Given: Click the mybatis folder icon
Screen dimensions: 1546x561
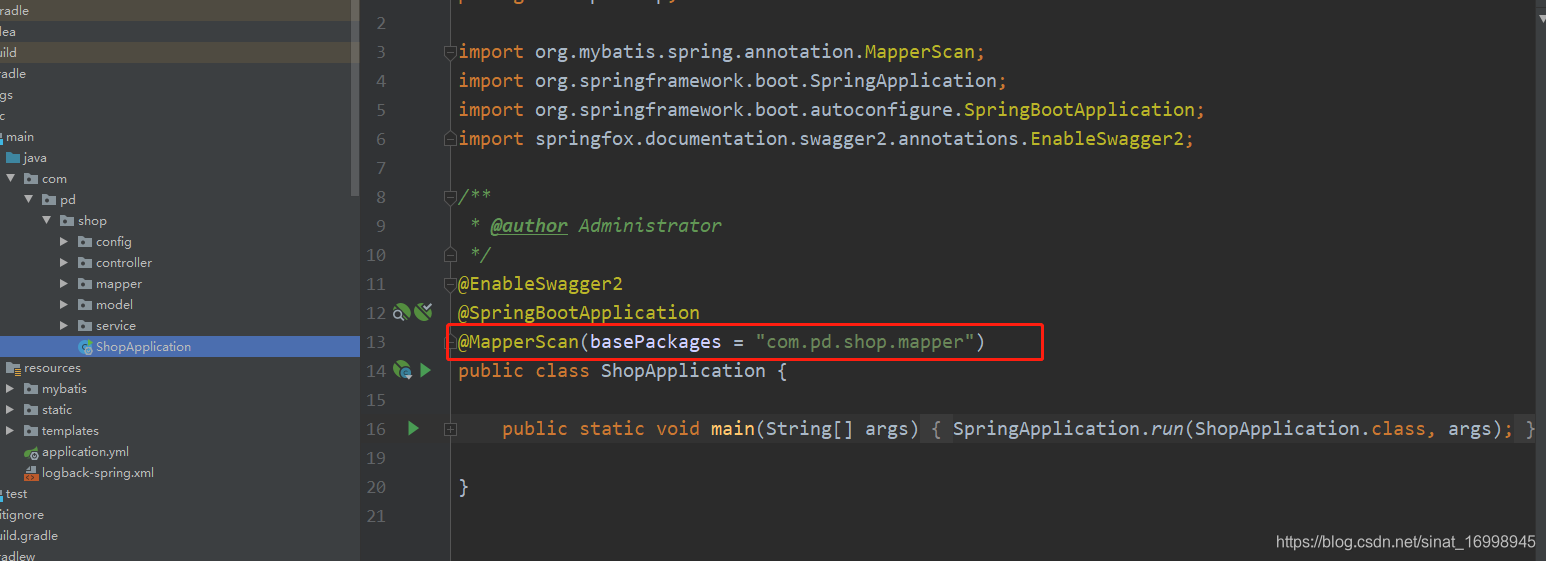Looking at the screenshot, I should [31, 389].
